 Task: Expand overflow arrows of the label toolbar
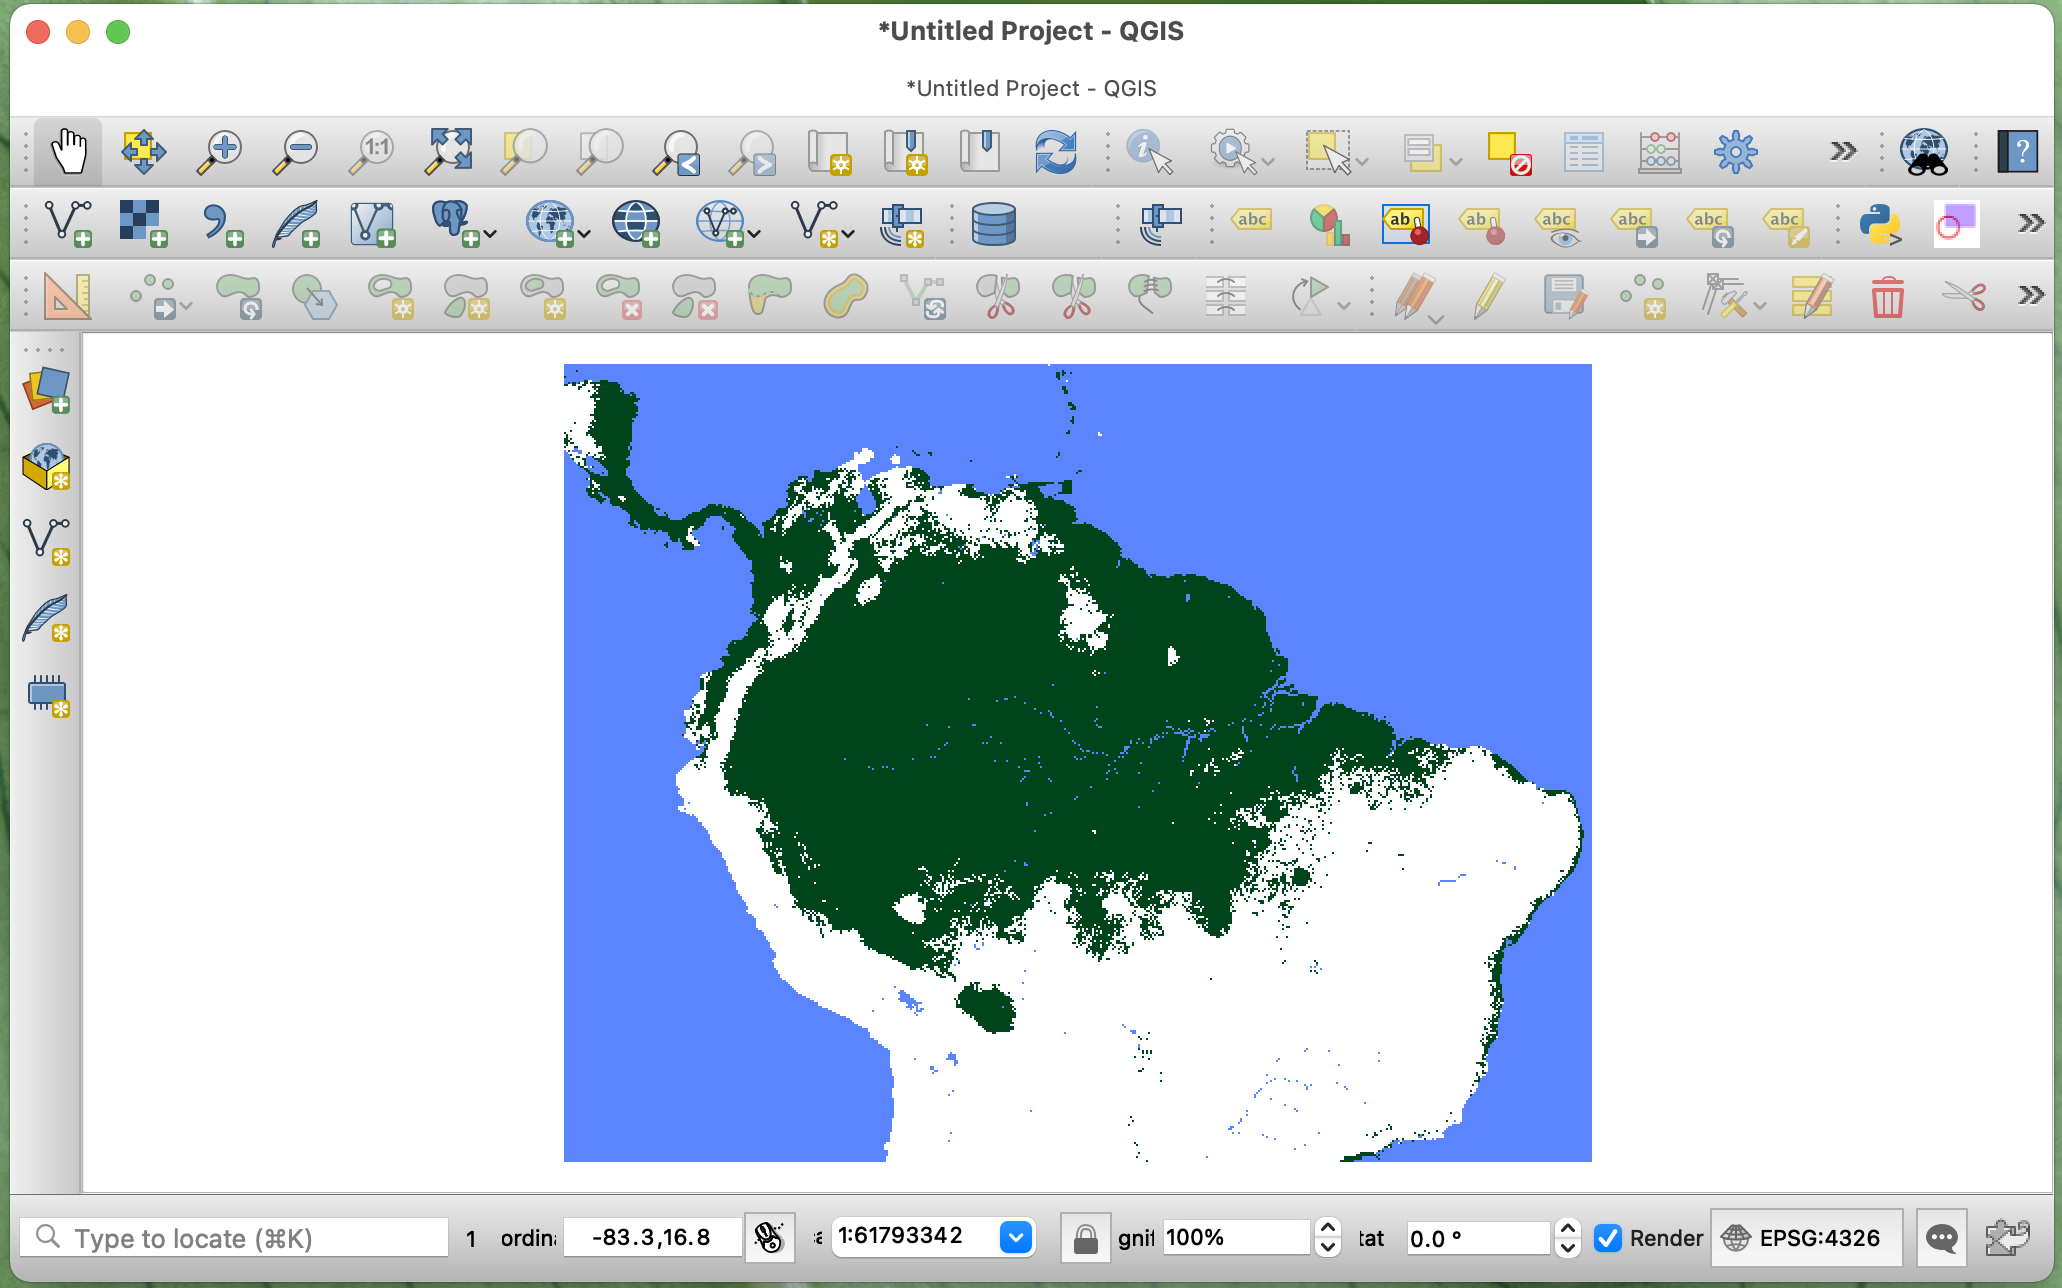tap(2030, 222)
